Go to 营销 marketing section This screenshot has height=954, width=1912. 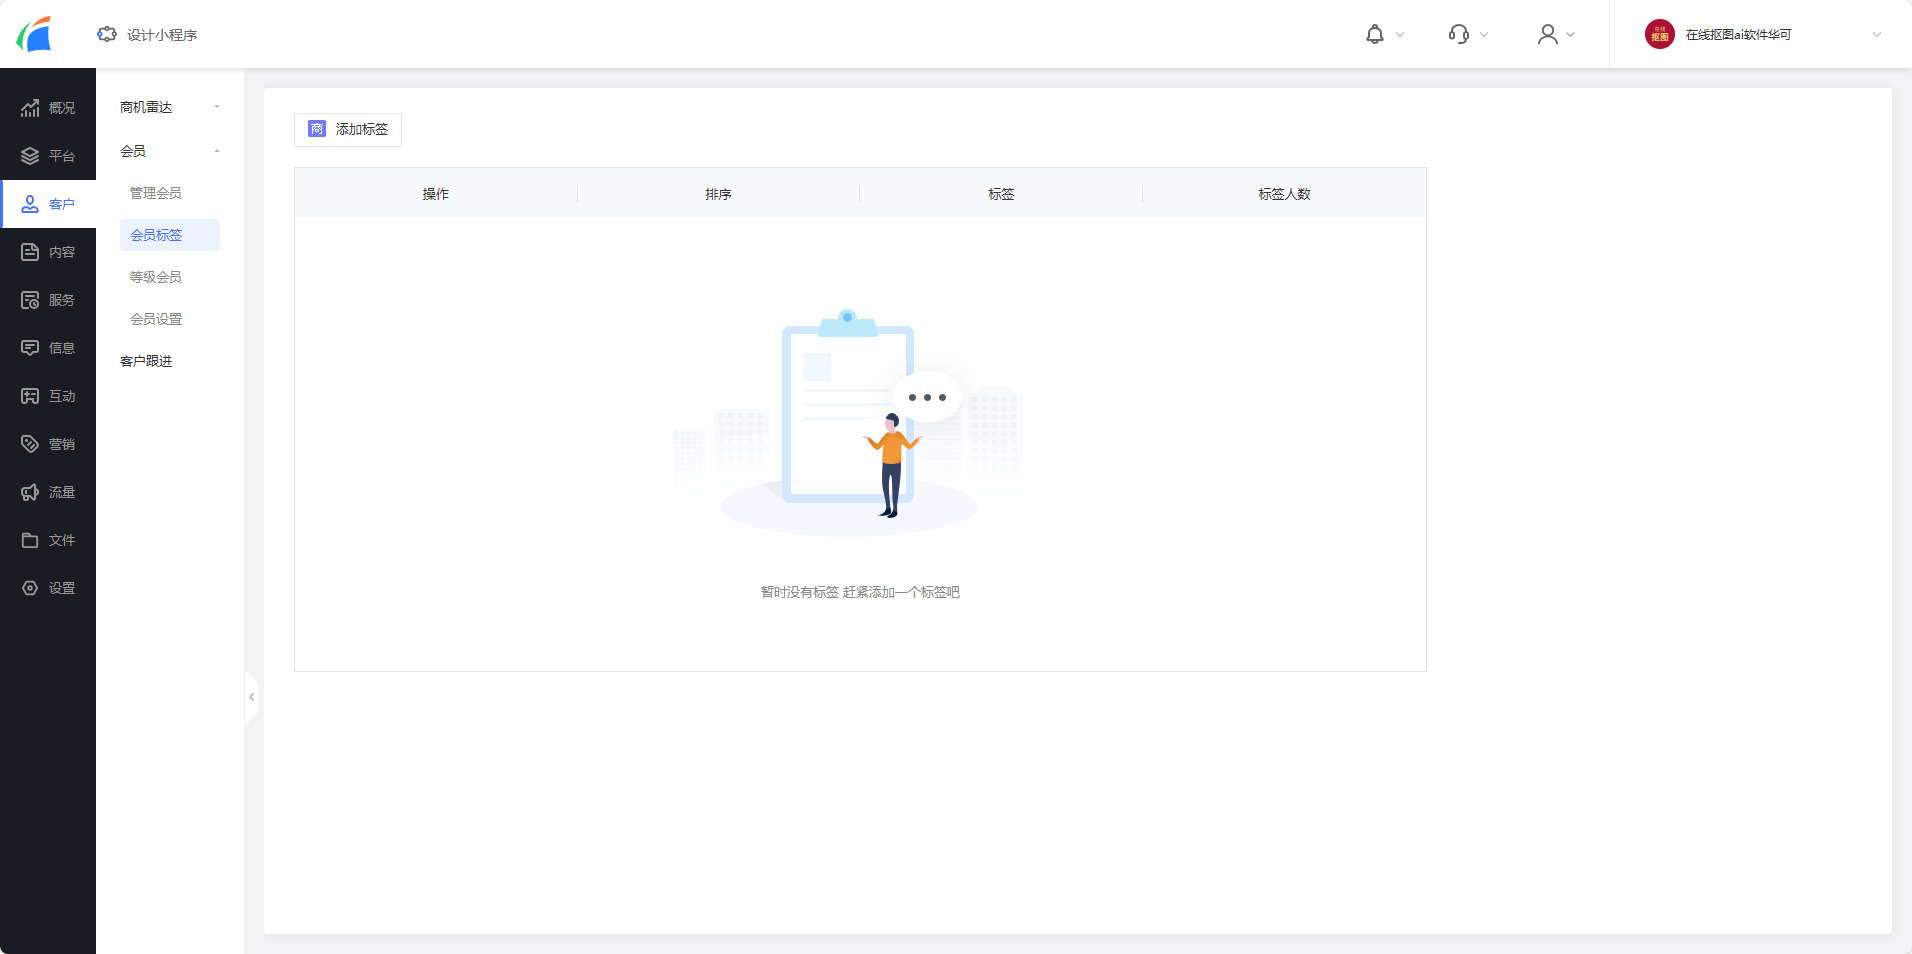pyautogui.click(x=48, y=444)
